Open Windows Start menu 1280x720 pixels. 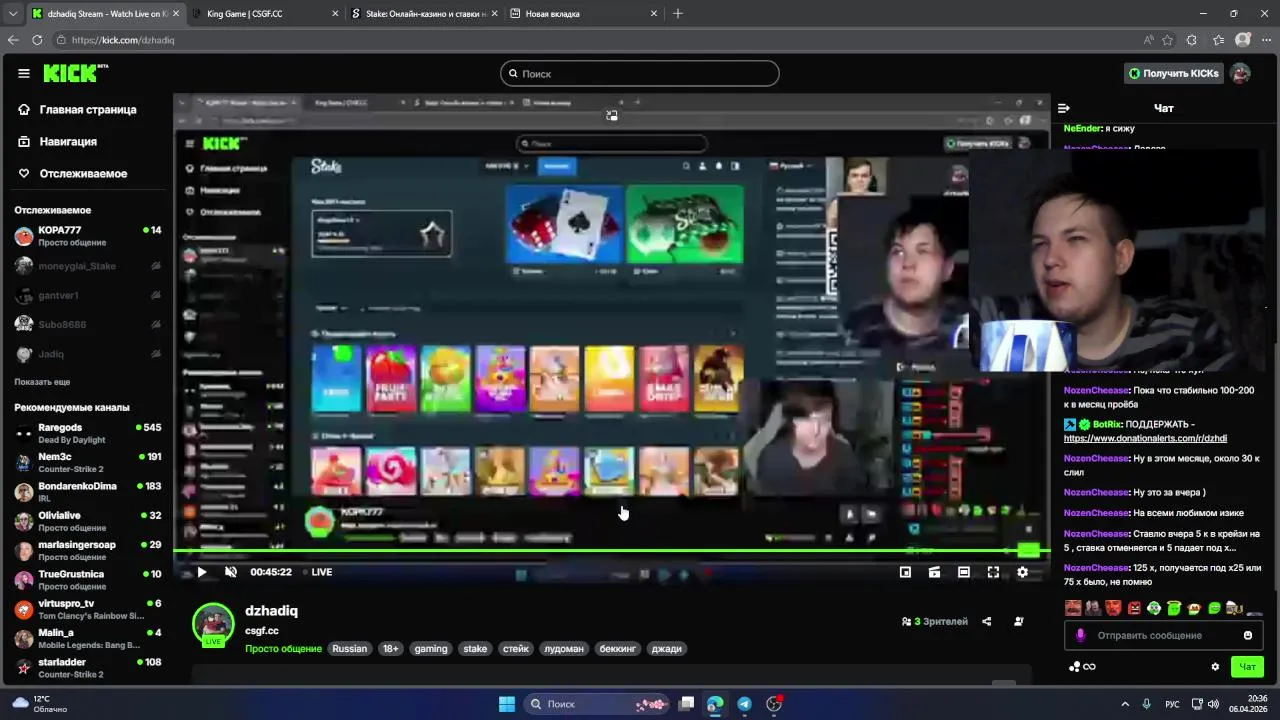(x=507, y=704)
